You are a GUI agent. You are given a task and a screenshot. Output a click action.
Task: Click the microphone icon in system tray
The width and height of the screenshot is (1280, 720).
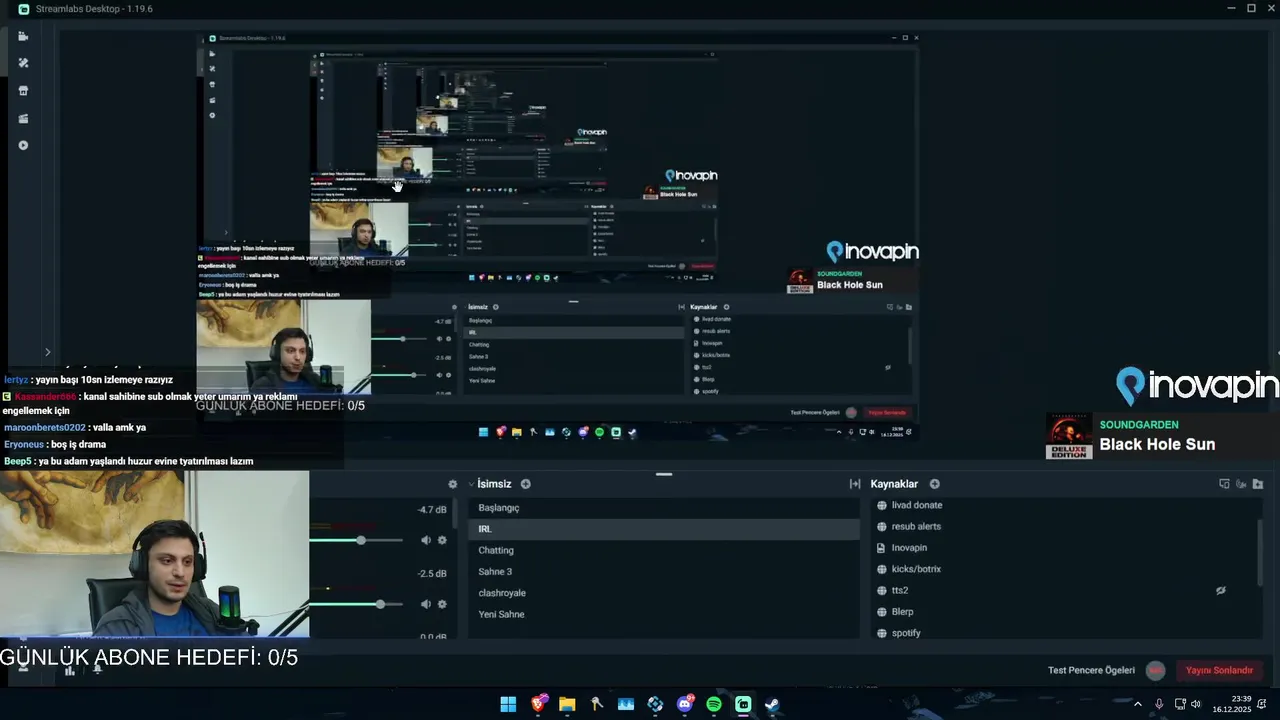click(x=1159, y=704)
